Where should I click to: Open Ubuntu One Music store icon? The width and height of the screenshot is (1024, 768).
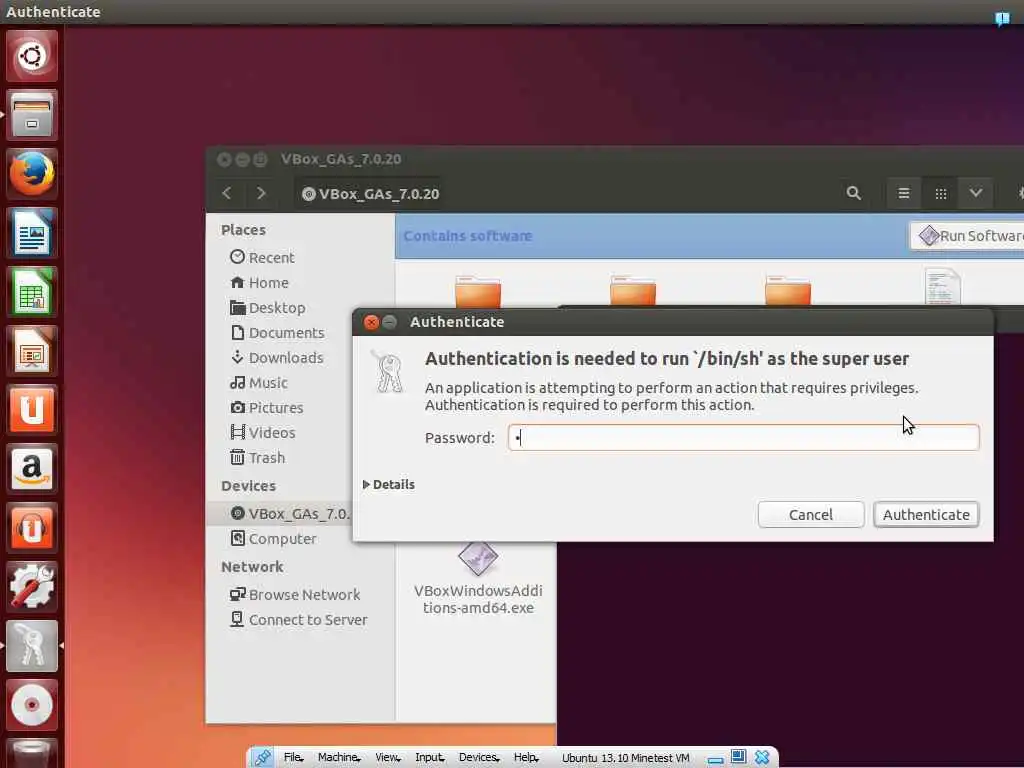click(x=31, y=528)
